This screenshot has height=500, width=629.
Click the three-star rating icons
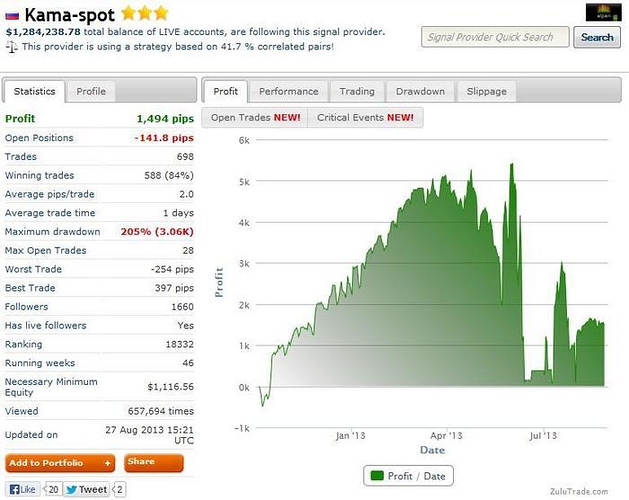[x=145, y=13]
